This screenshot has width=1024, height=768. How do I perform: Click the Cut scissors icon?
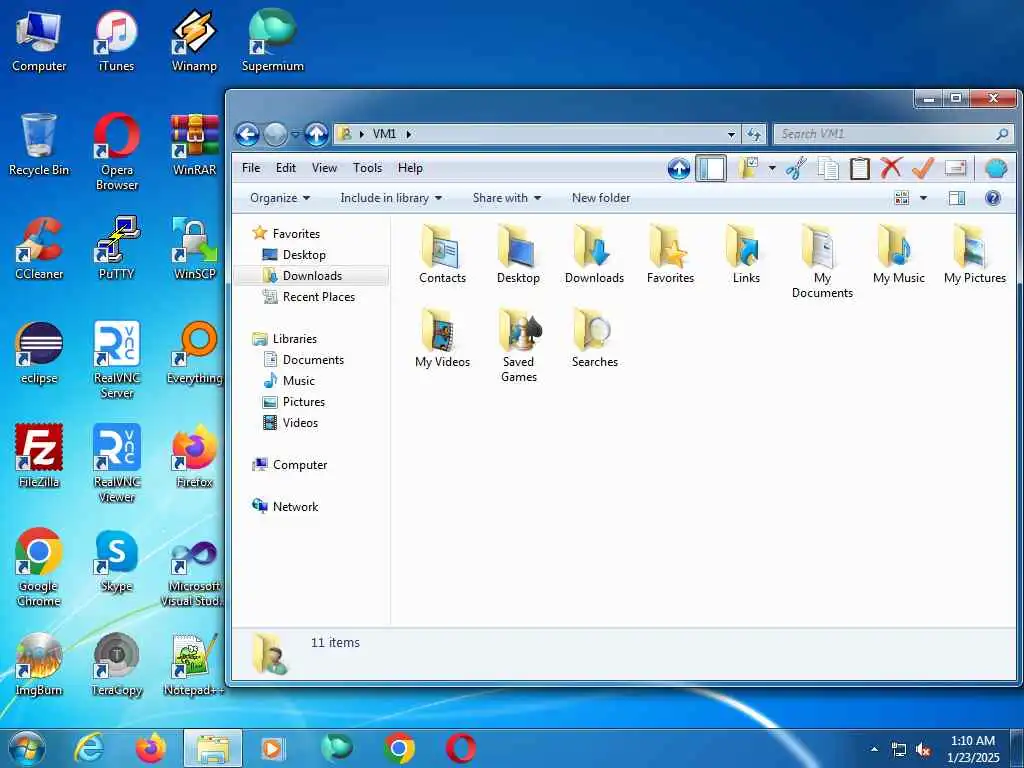coord(796,168)
